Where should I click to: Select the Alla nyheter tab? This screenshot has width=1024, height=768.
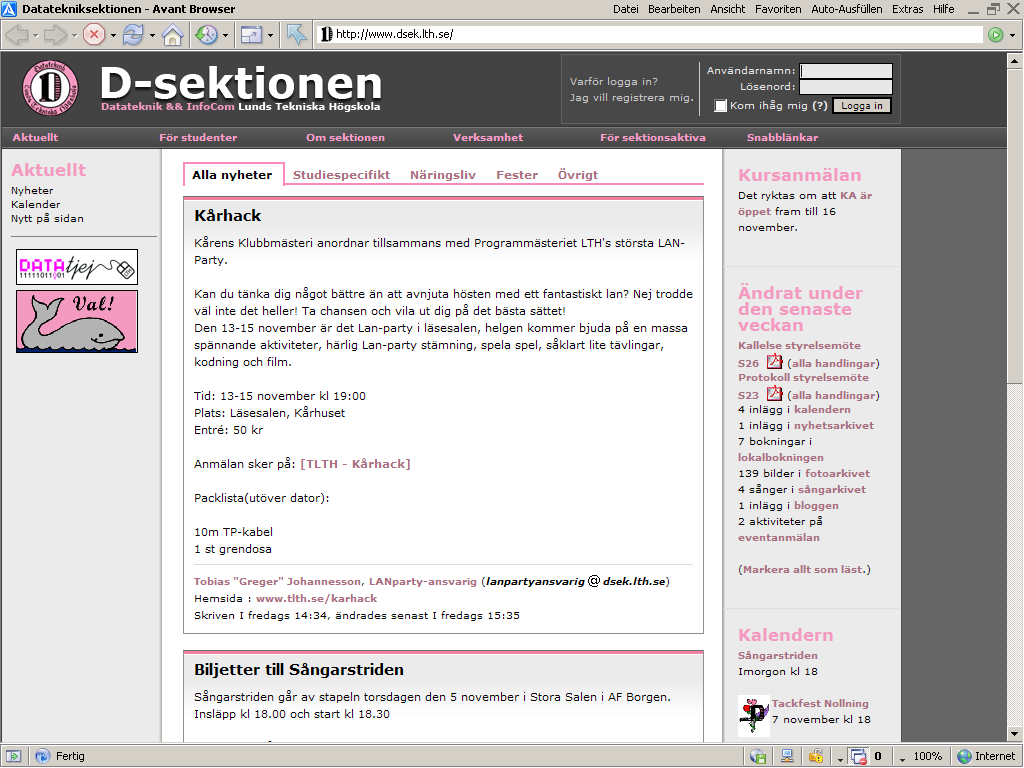[x=232, y=175]
